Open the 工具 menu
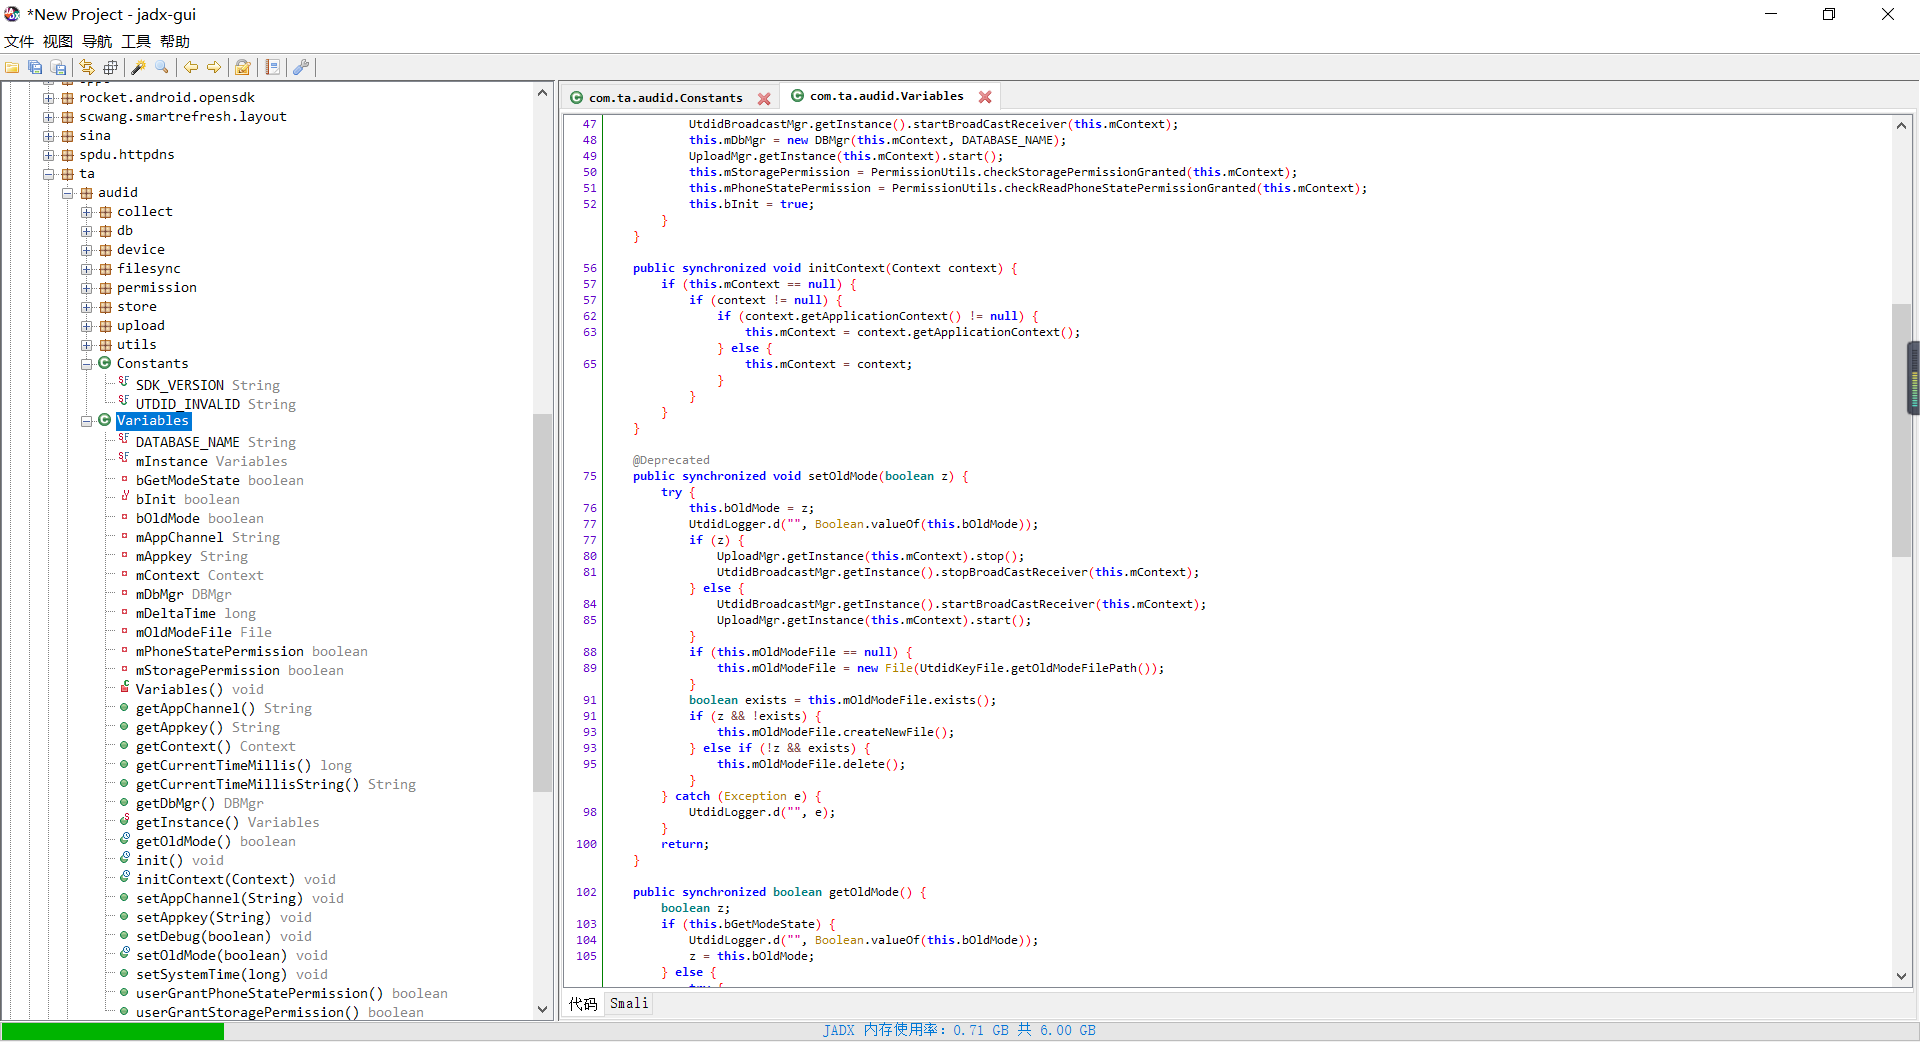The width and height of the screenshot is (1920, 1042). [x=134, y=41]
